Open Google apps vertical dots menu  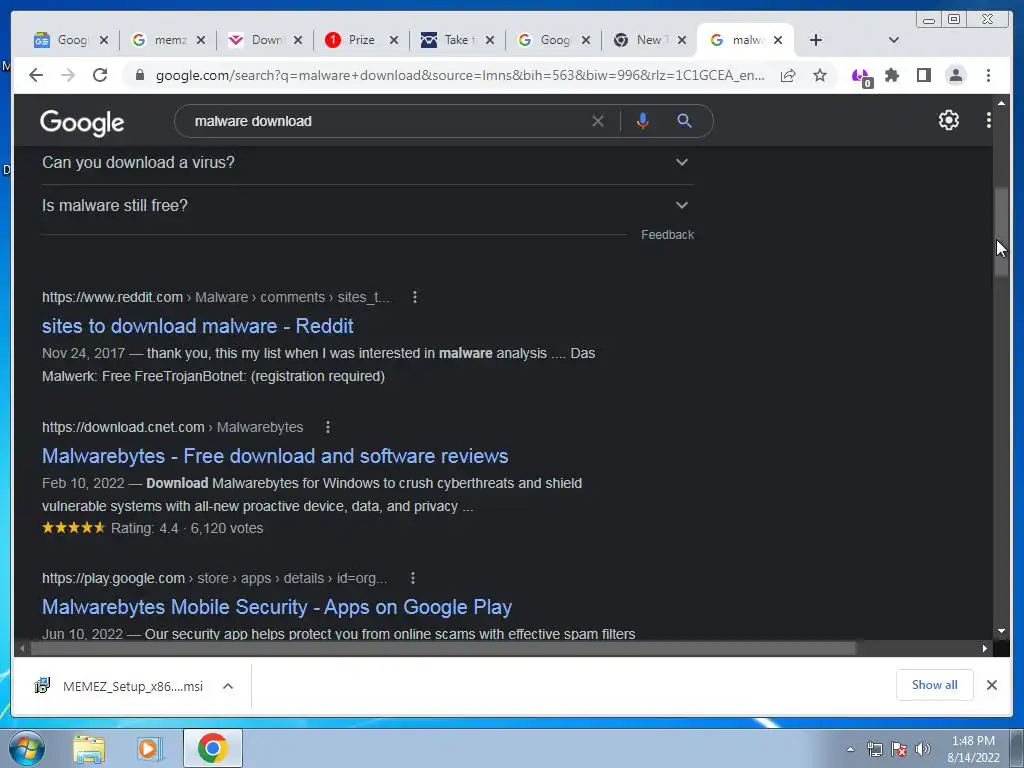point(989,120)
